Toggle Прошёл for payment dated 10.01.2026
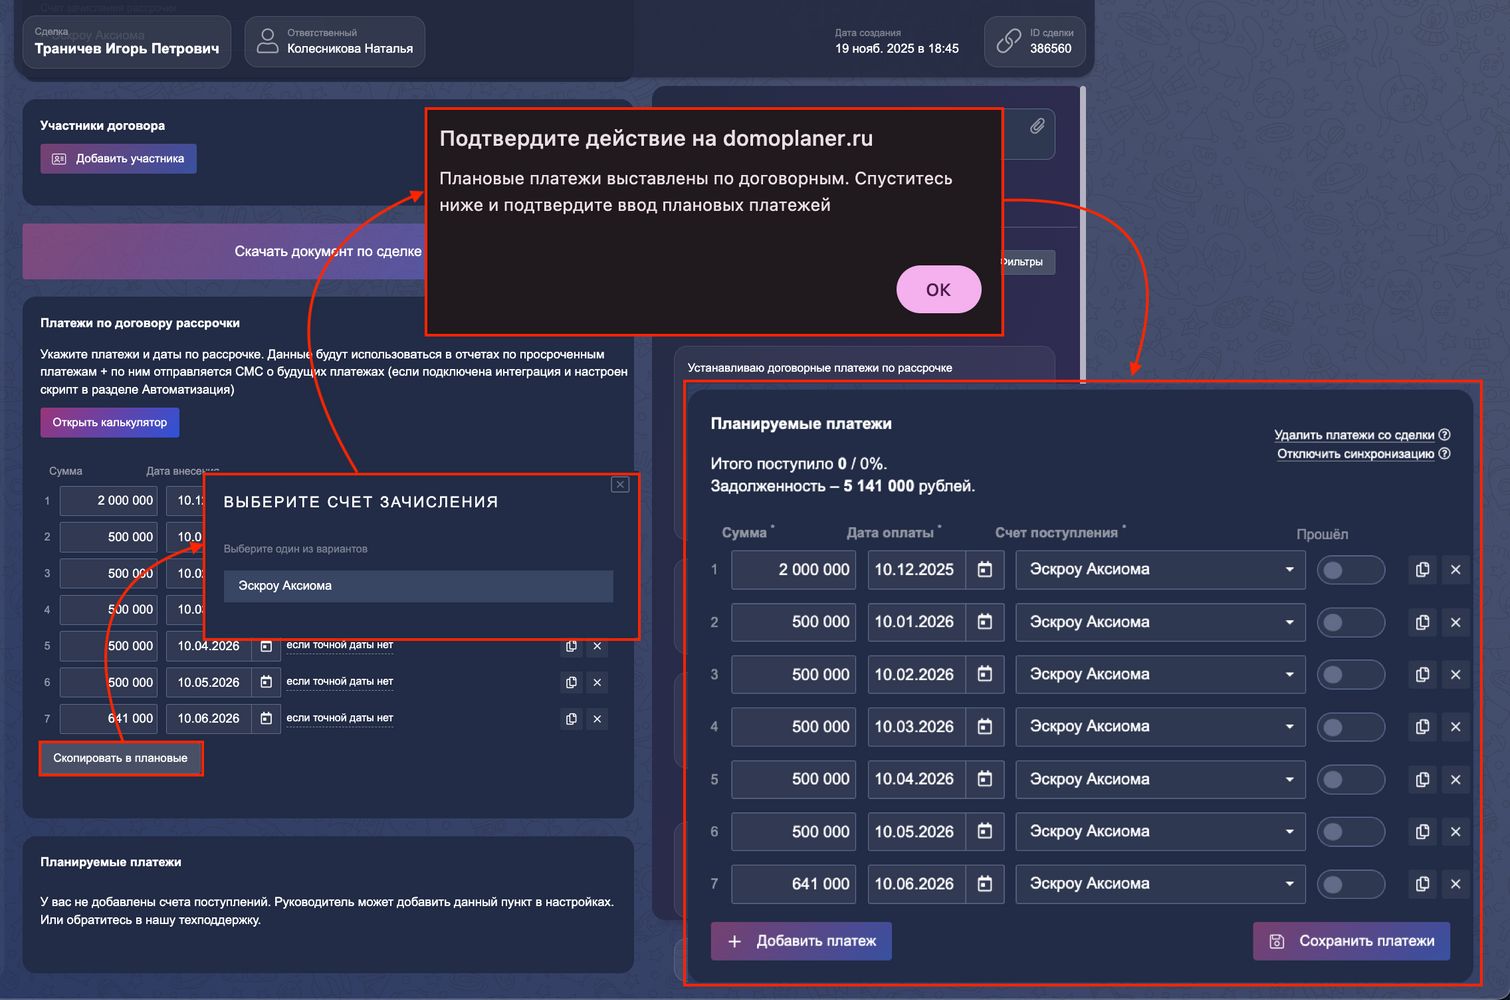The height and width of the screenshot is (1000, 1510). (1351, 622)
